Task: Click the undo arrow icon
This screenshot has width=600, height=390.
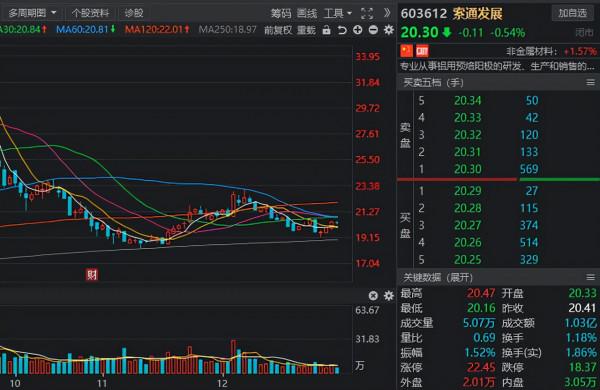Action: point(342,30)
